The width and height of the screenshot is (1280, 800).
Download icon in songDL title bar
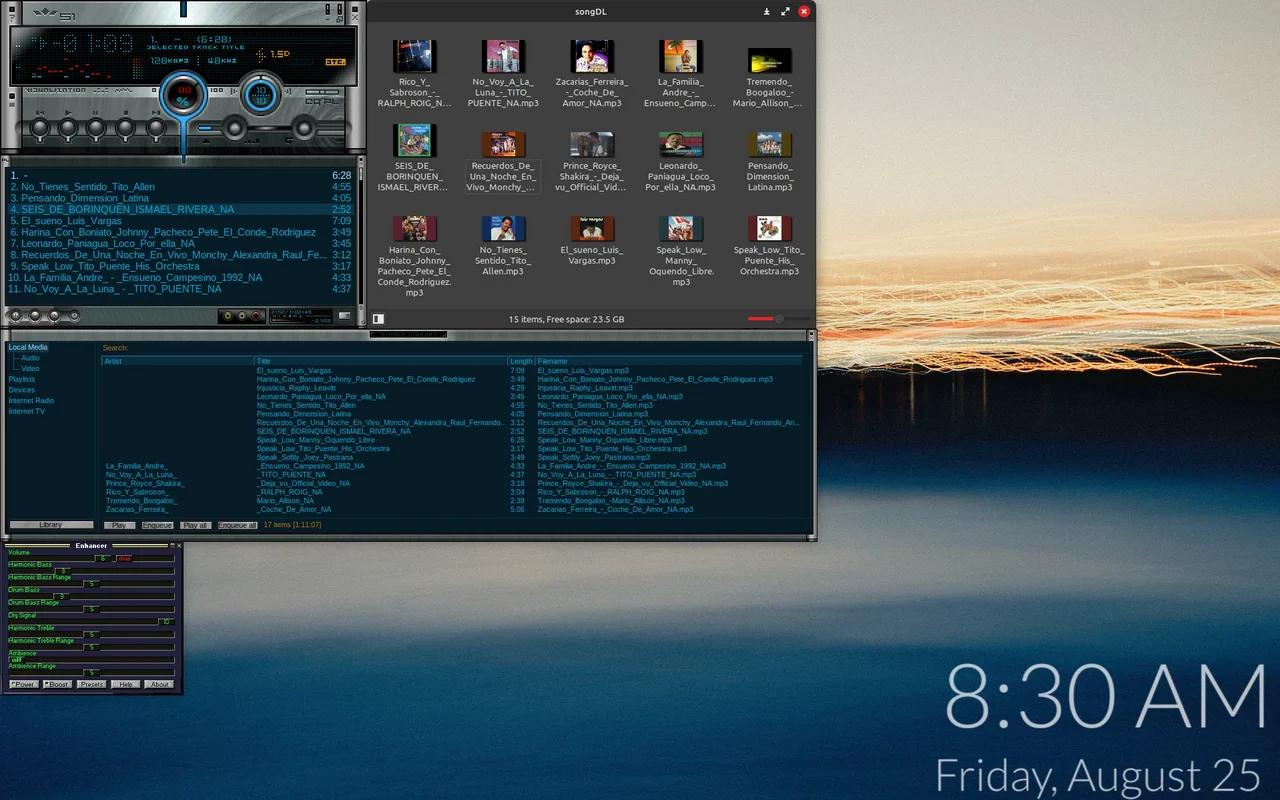click(x=767, y=11)
